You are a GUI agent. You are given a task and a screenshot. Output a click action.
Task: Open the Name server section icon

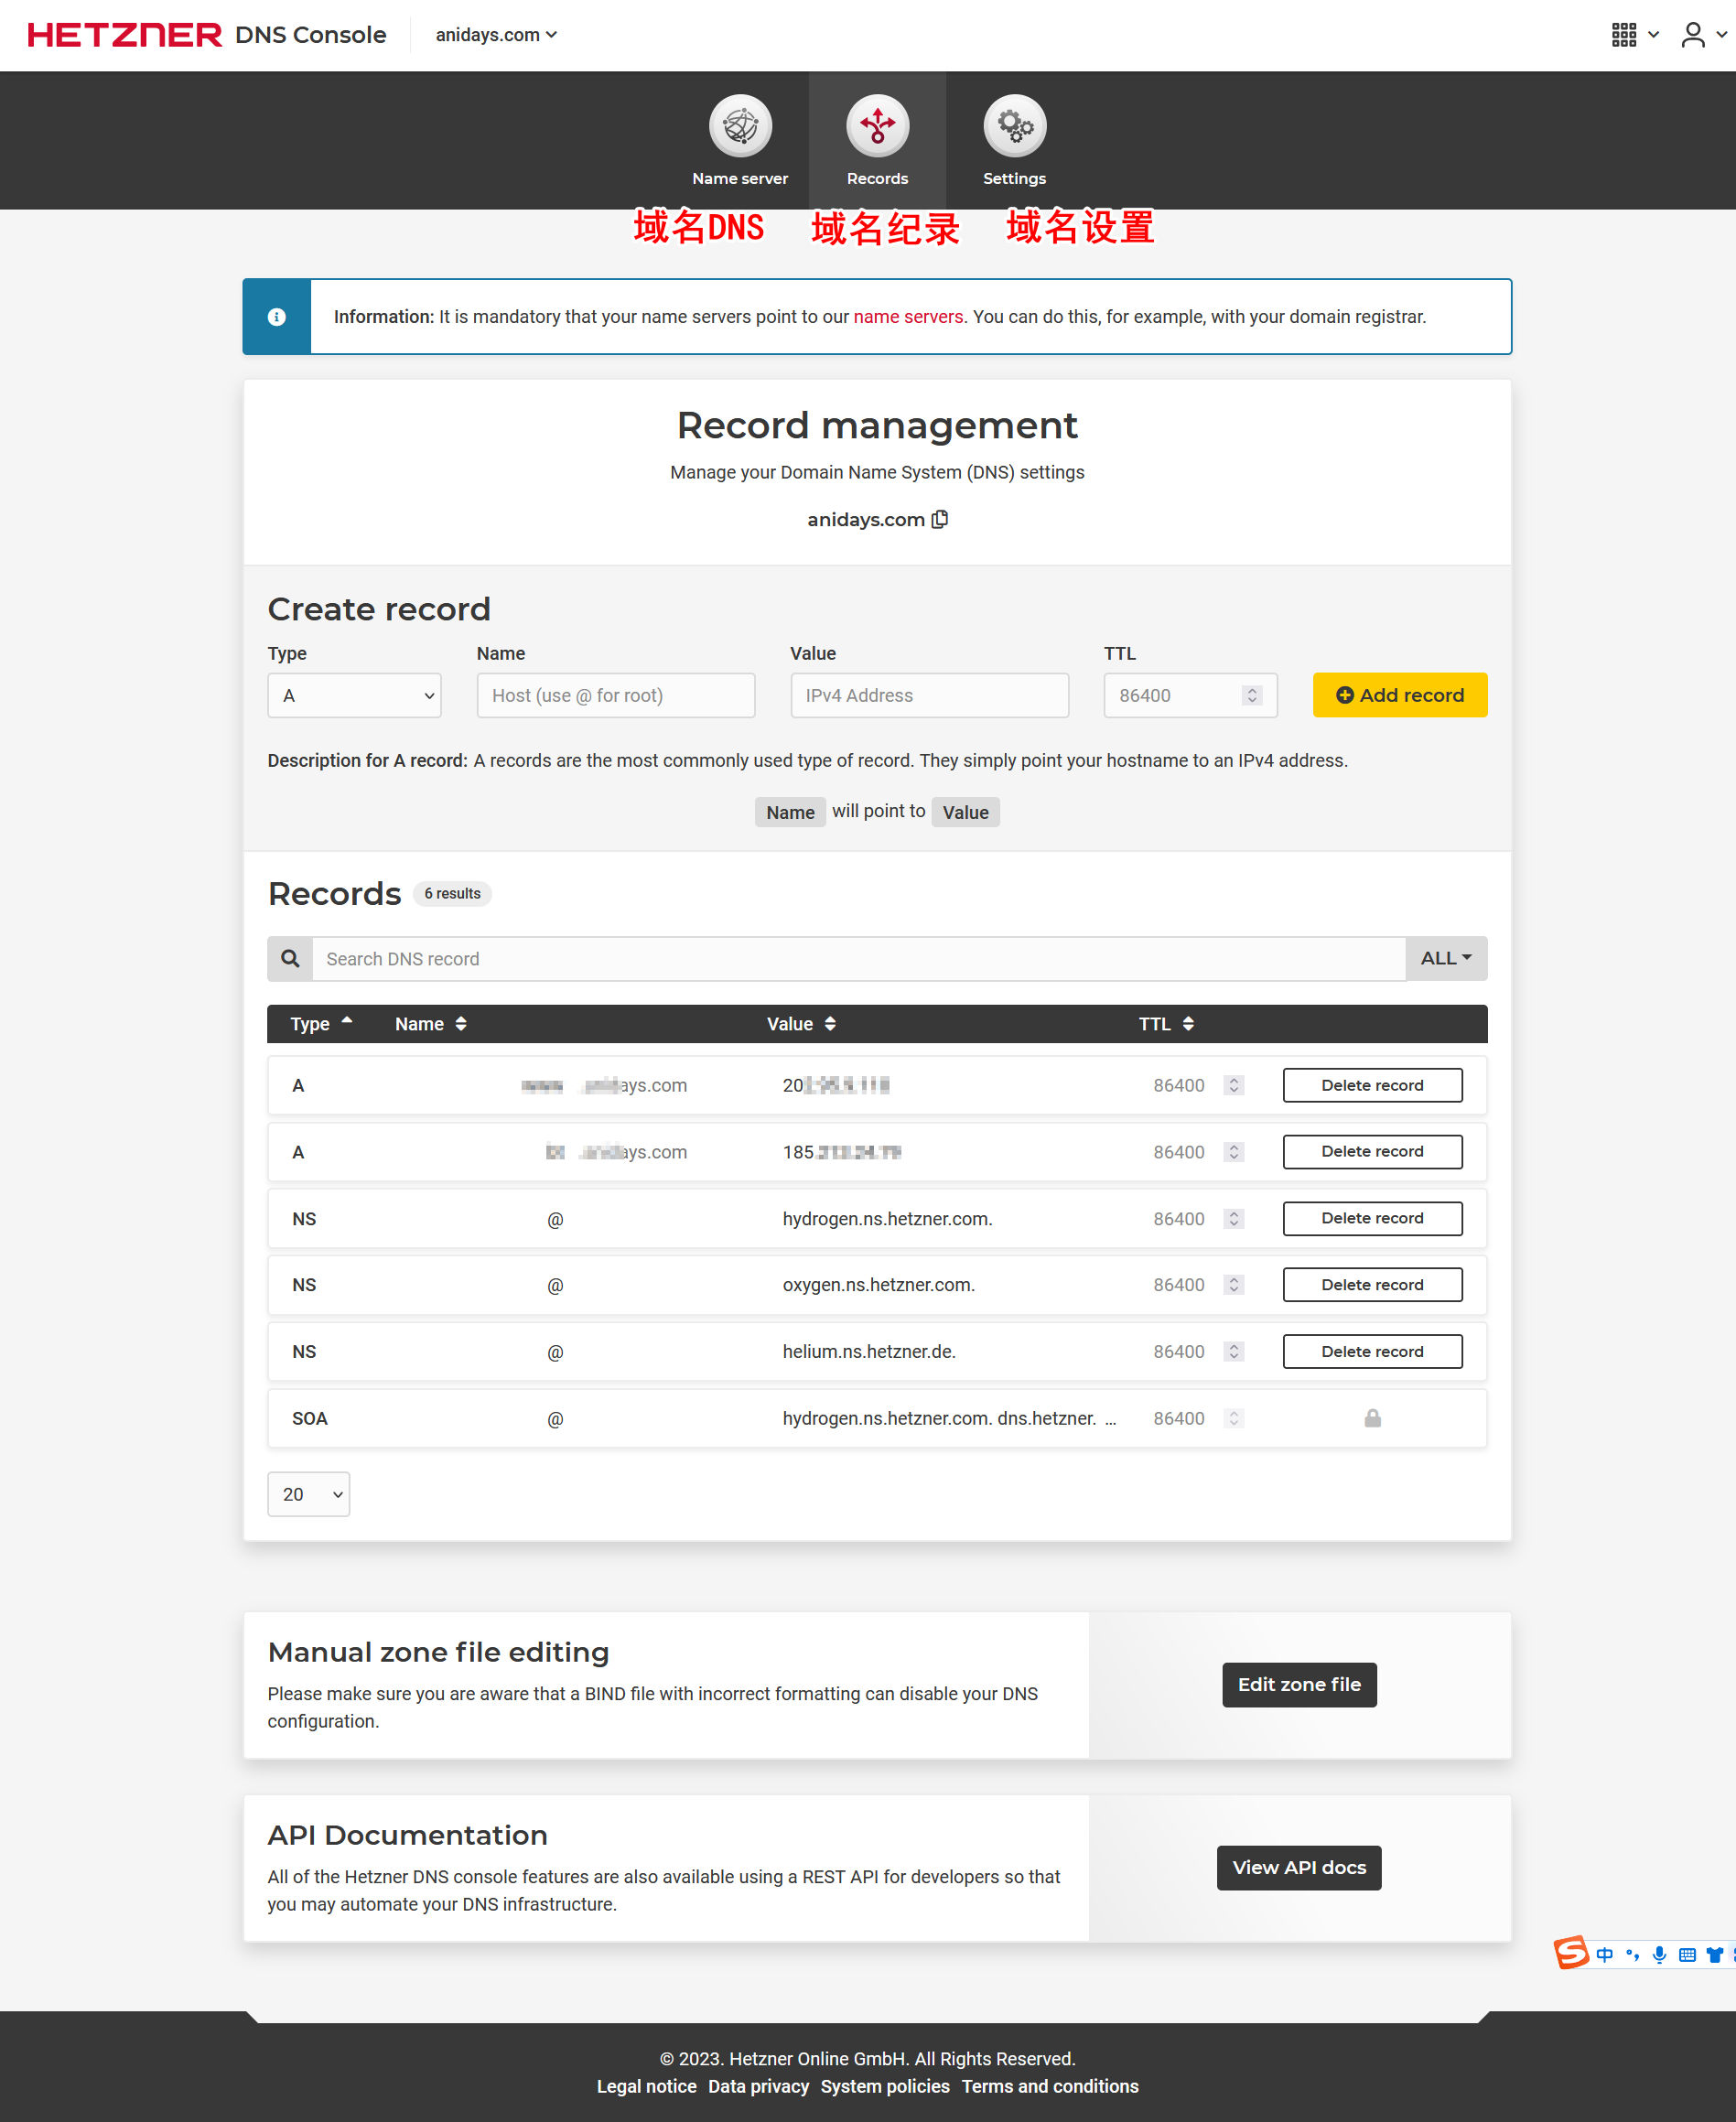(740, 126)
